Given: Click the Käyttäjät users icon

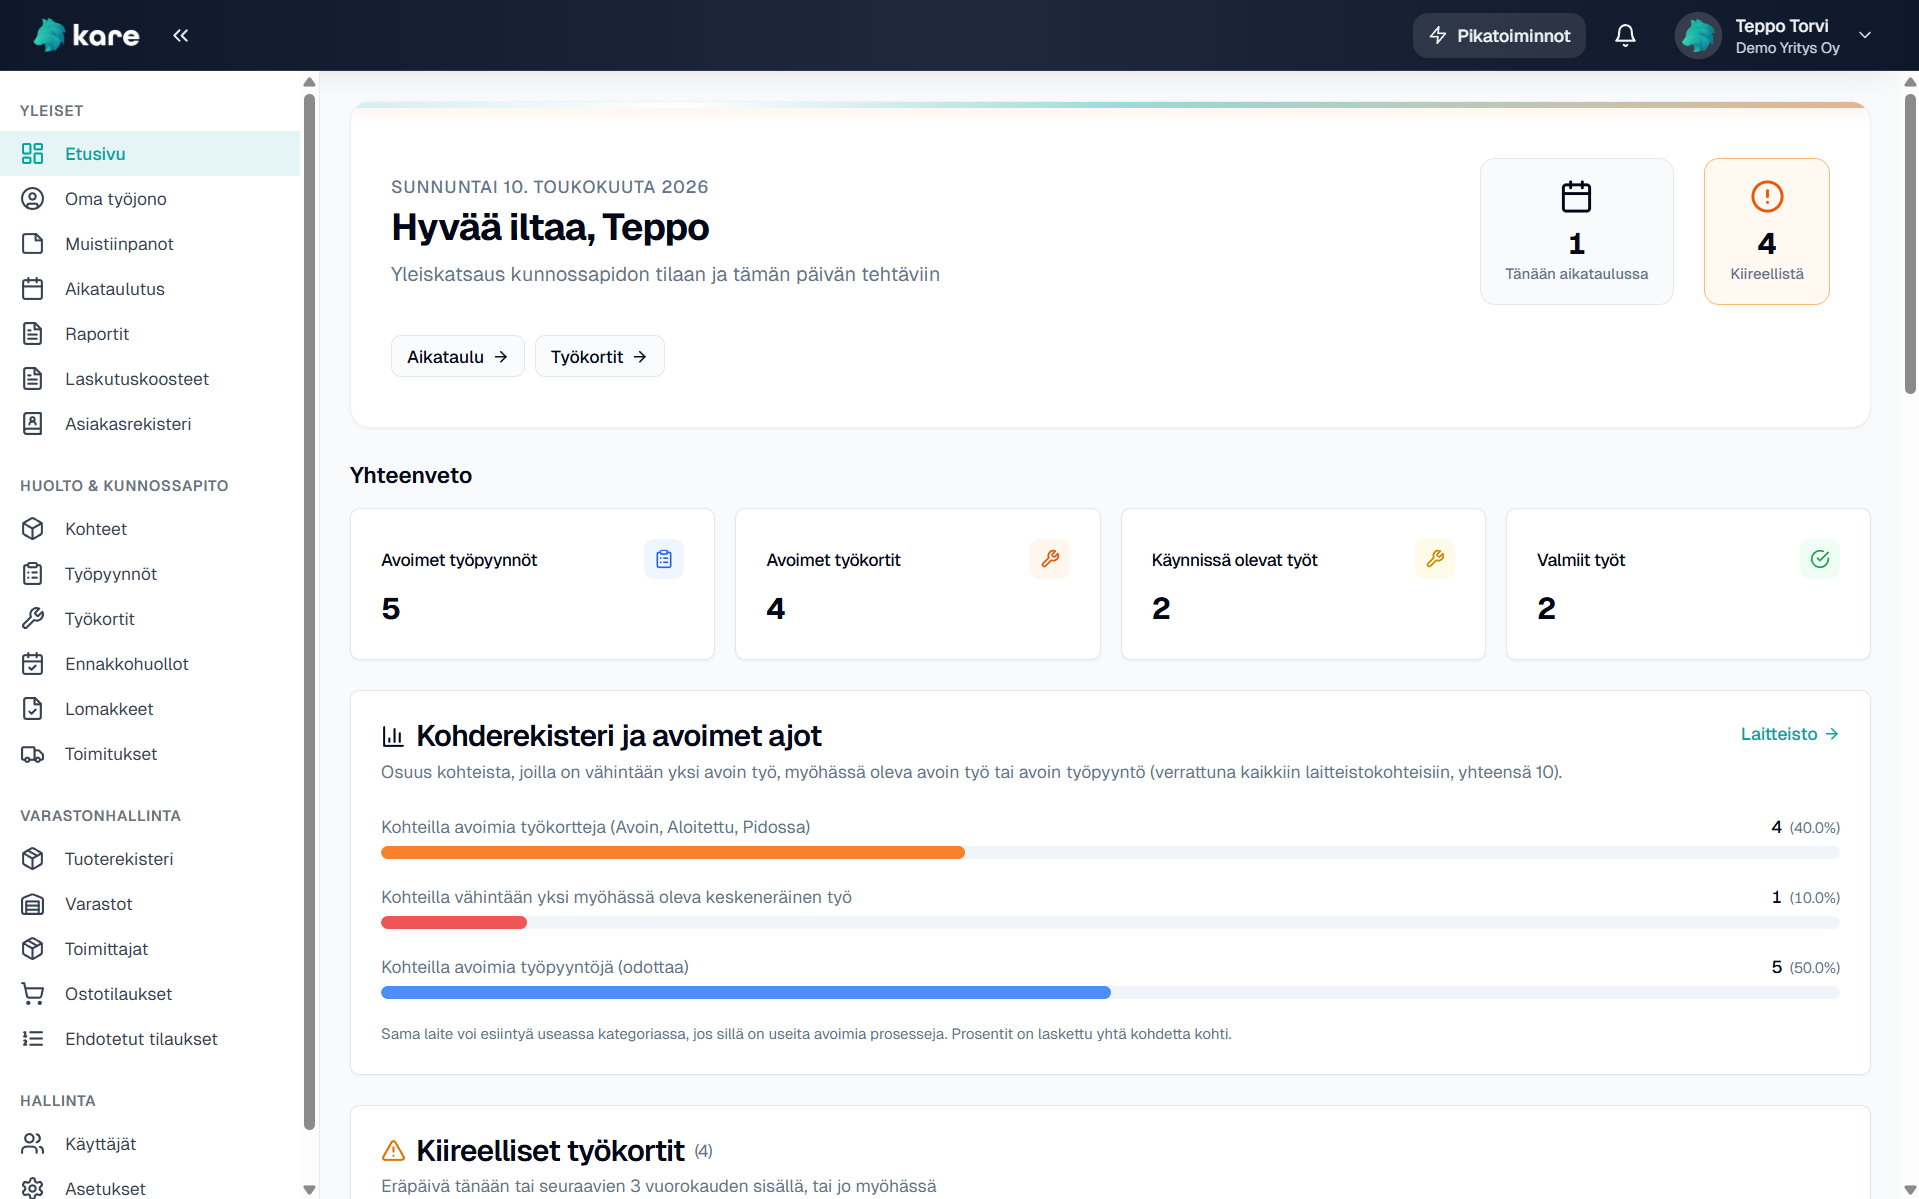Looking at the screenshot, I should 33,1143.
